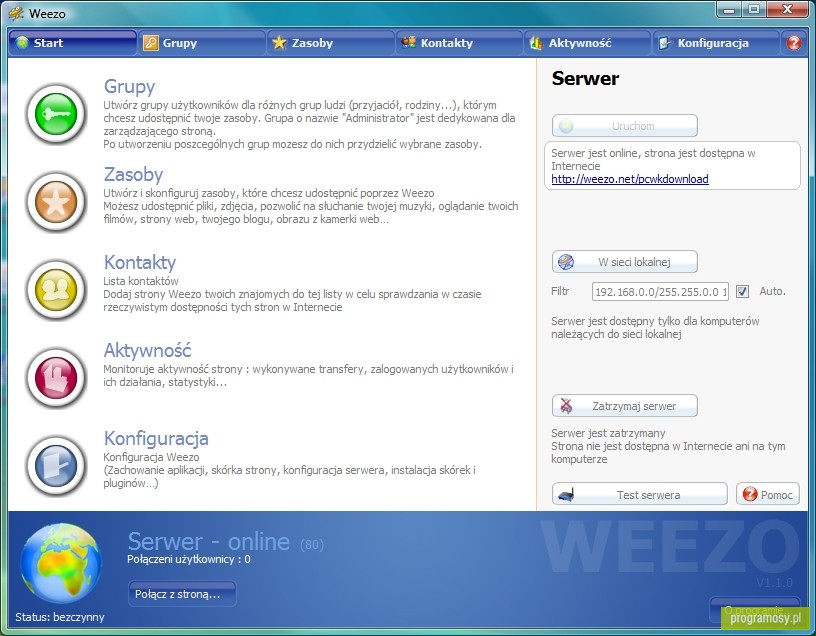Viewport: 816px width, 636px height.
Task: Switch to the Kontakty tab
Action: click(x=460, y=43)
